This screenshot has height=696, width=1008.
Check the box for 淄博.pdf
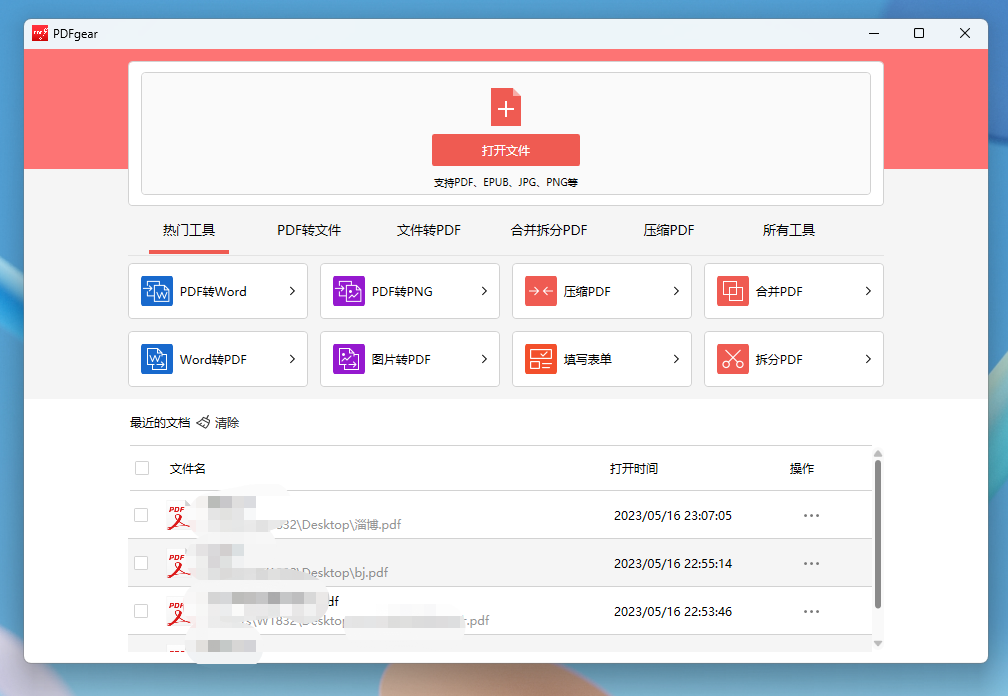click(x=142, y=515)
